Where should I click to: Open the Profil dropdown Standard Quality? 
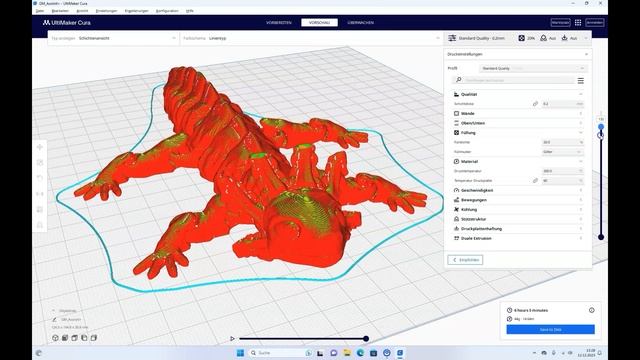533,68
